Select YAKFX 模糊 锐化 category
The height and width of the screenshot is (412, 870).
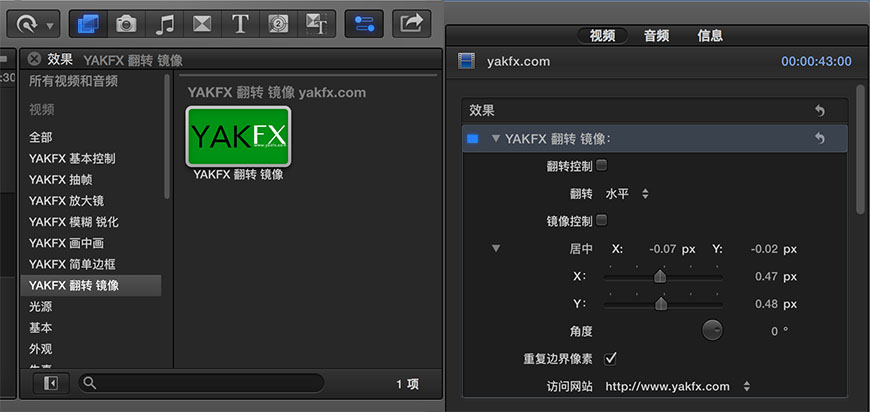(x=74, y=222)
